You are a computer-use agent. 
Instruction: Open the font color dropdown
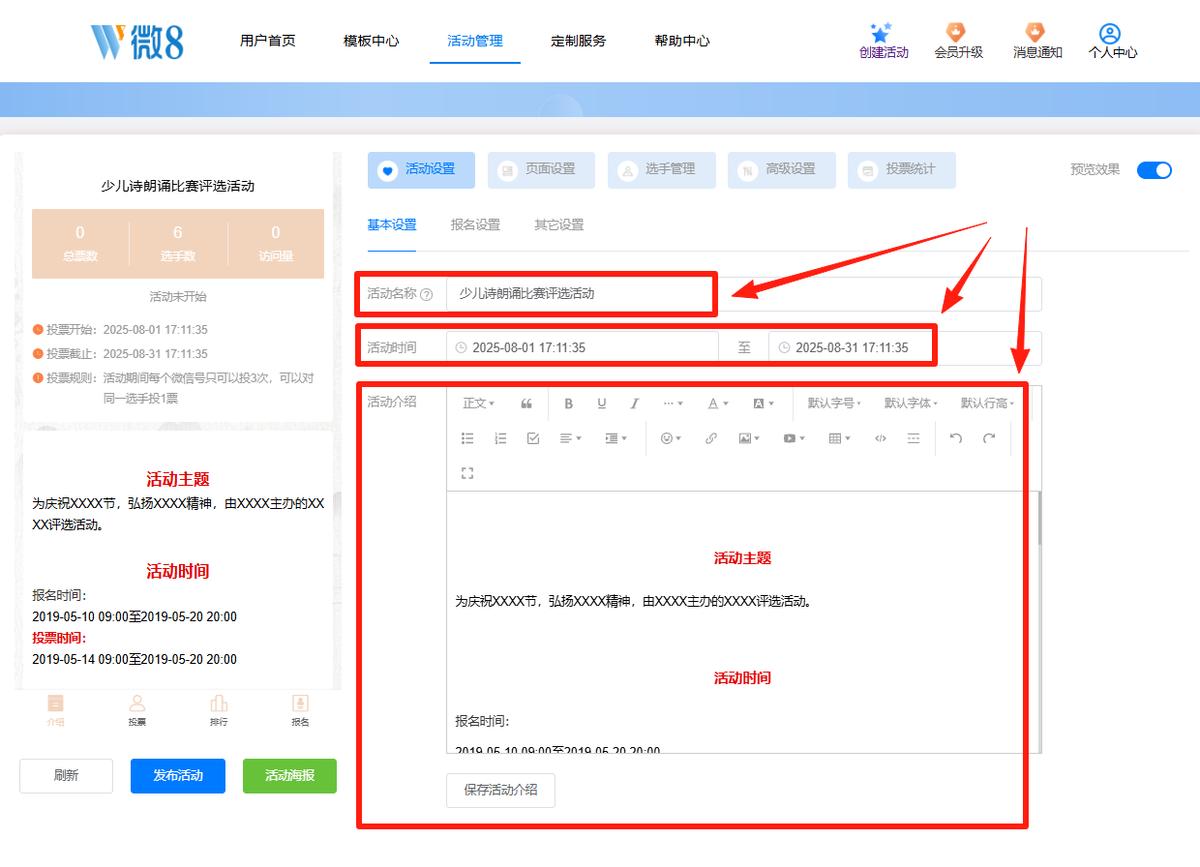click(717, 403)
